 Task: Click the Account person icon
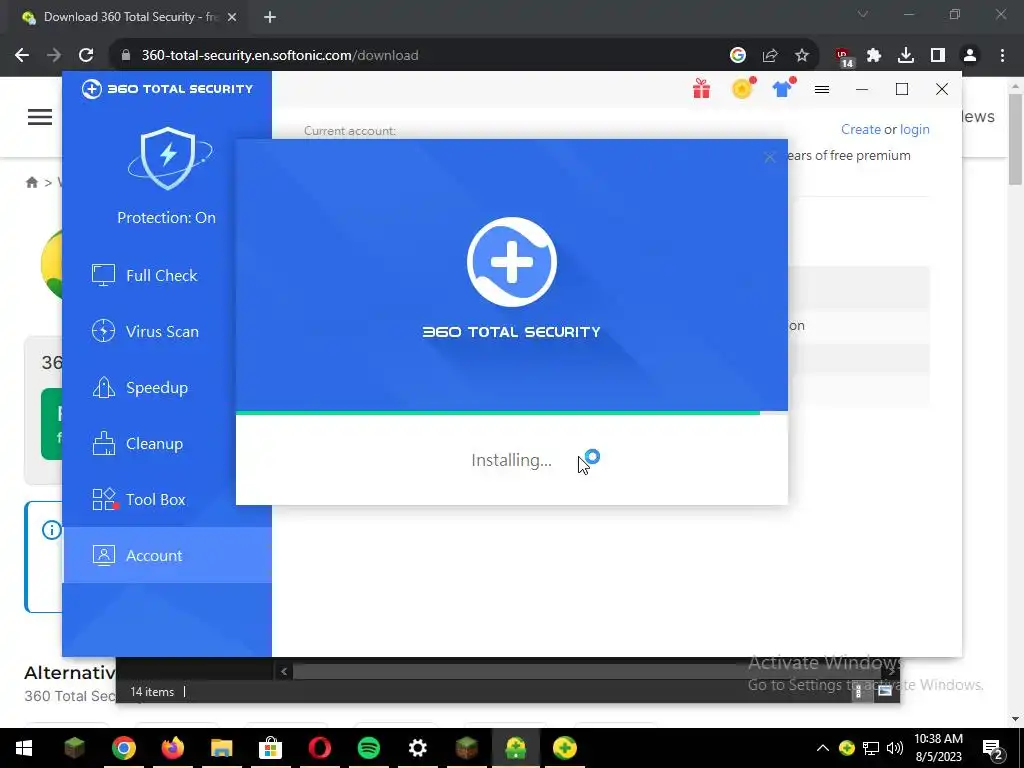pyautogui.click(x=103, y=555)
